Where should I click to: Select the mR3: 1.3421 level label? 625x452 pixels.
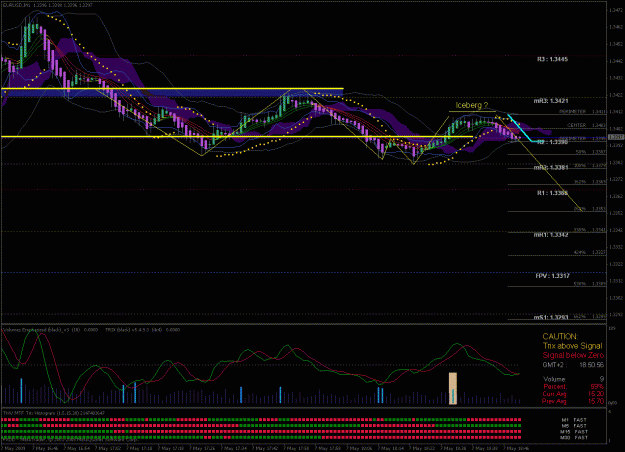point(551,101)
